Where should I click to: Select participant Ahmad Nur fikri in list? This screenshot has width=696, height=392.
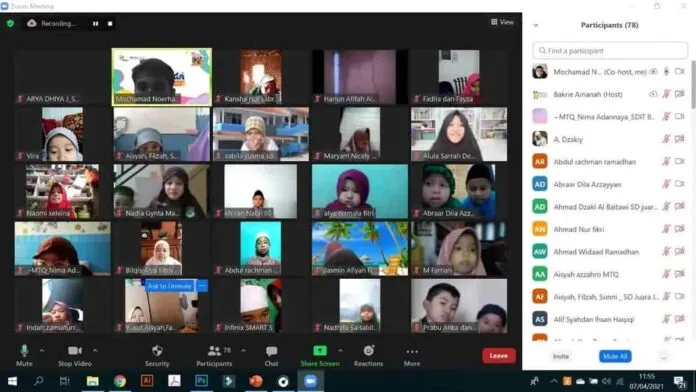tap(609, 229)
